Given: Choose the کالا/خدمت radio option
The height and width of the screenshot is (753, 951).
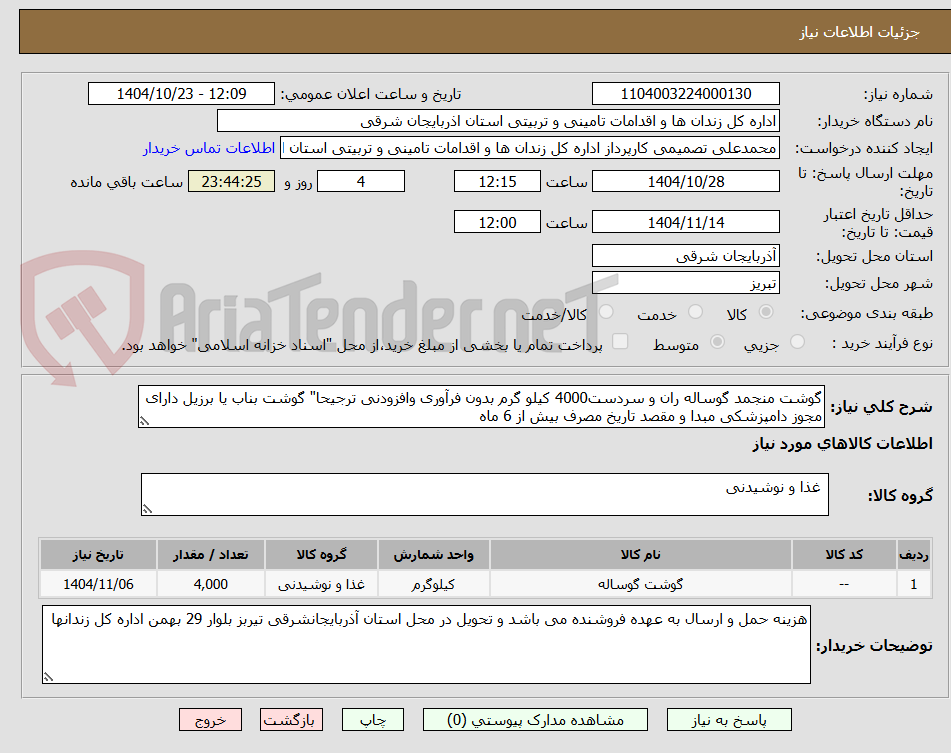Looking at the screenshot, I should [x=605, y=312].
